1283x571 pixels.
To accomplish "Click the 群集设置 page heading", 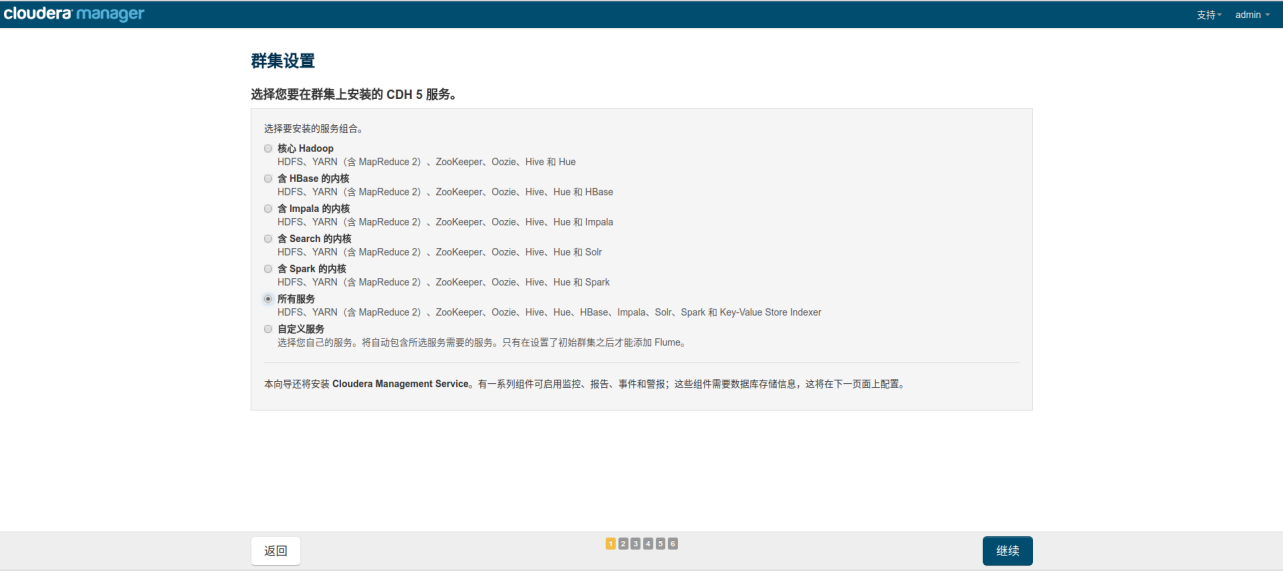I will (283, 62).
